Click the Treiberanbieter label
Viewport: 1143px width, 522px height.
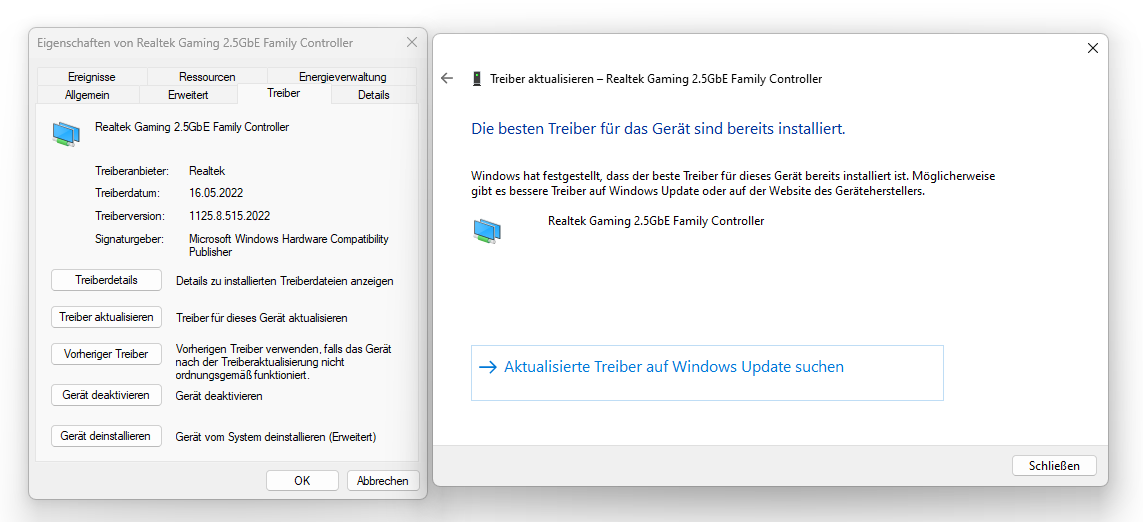[x=132, y=171]
